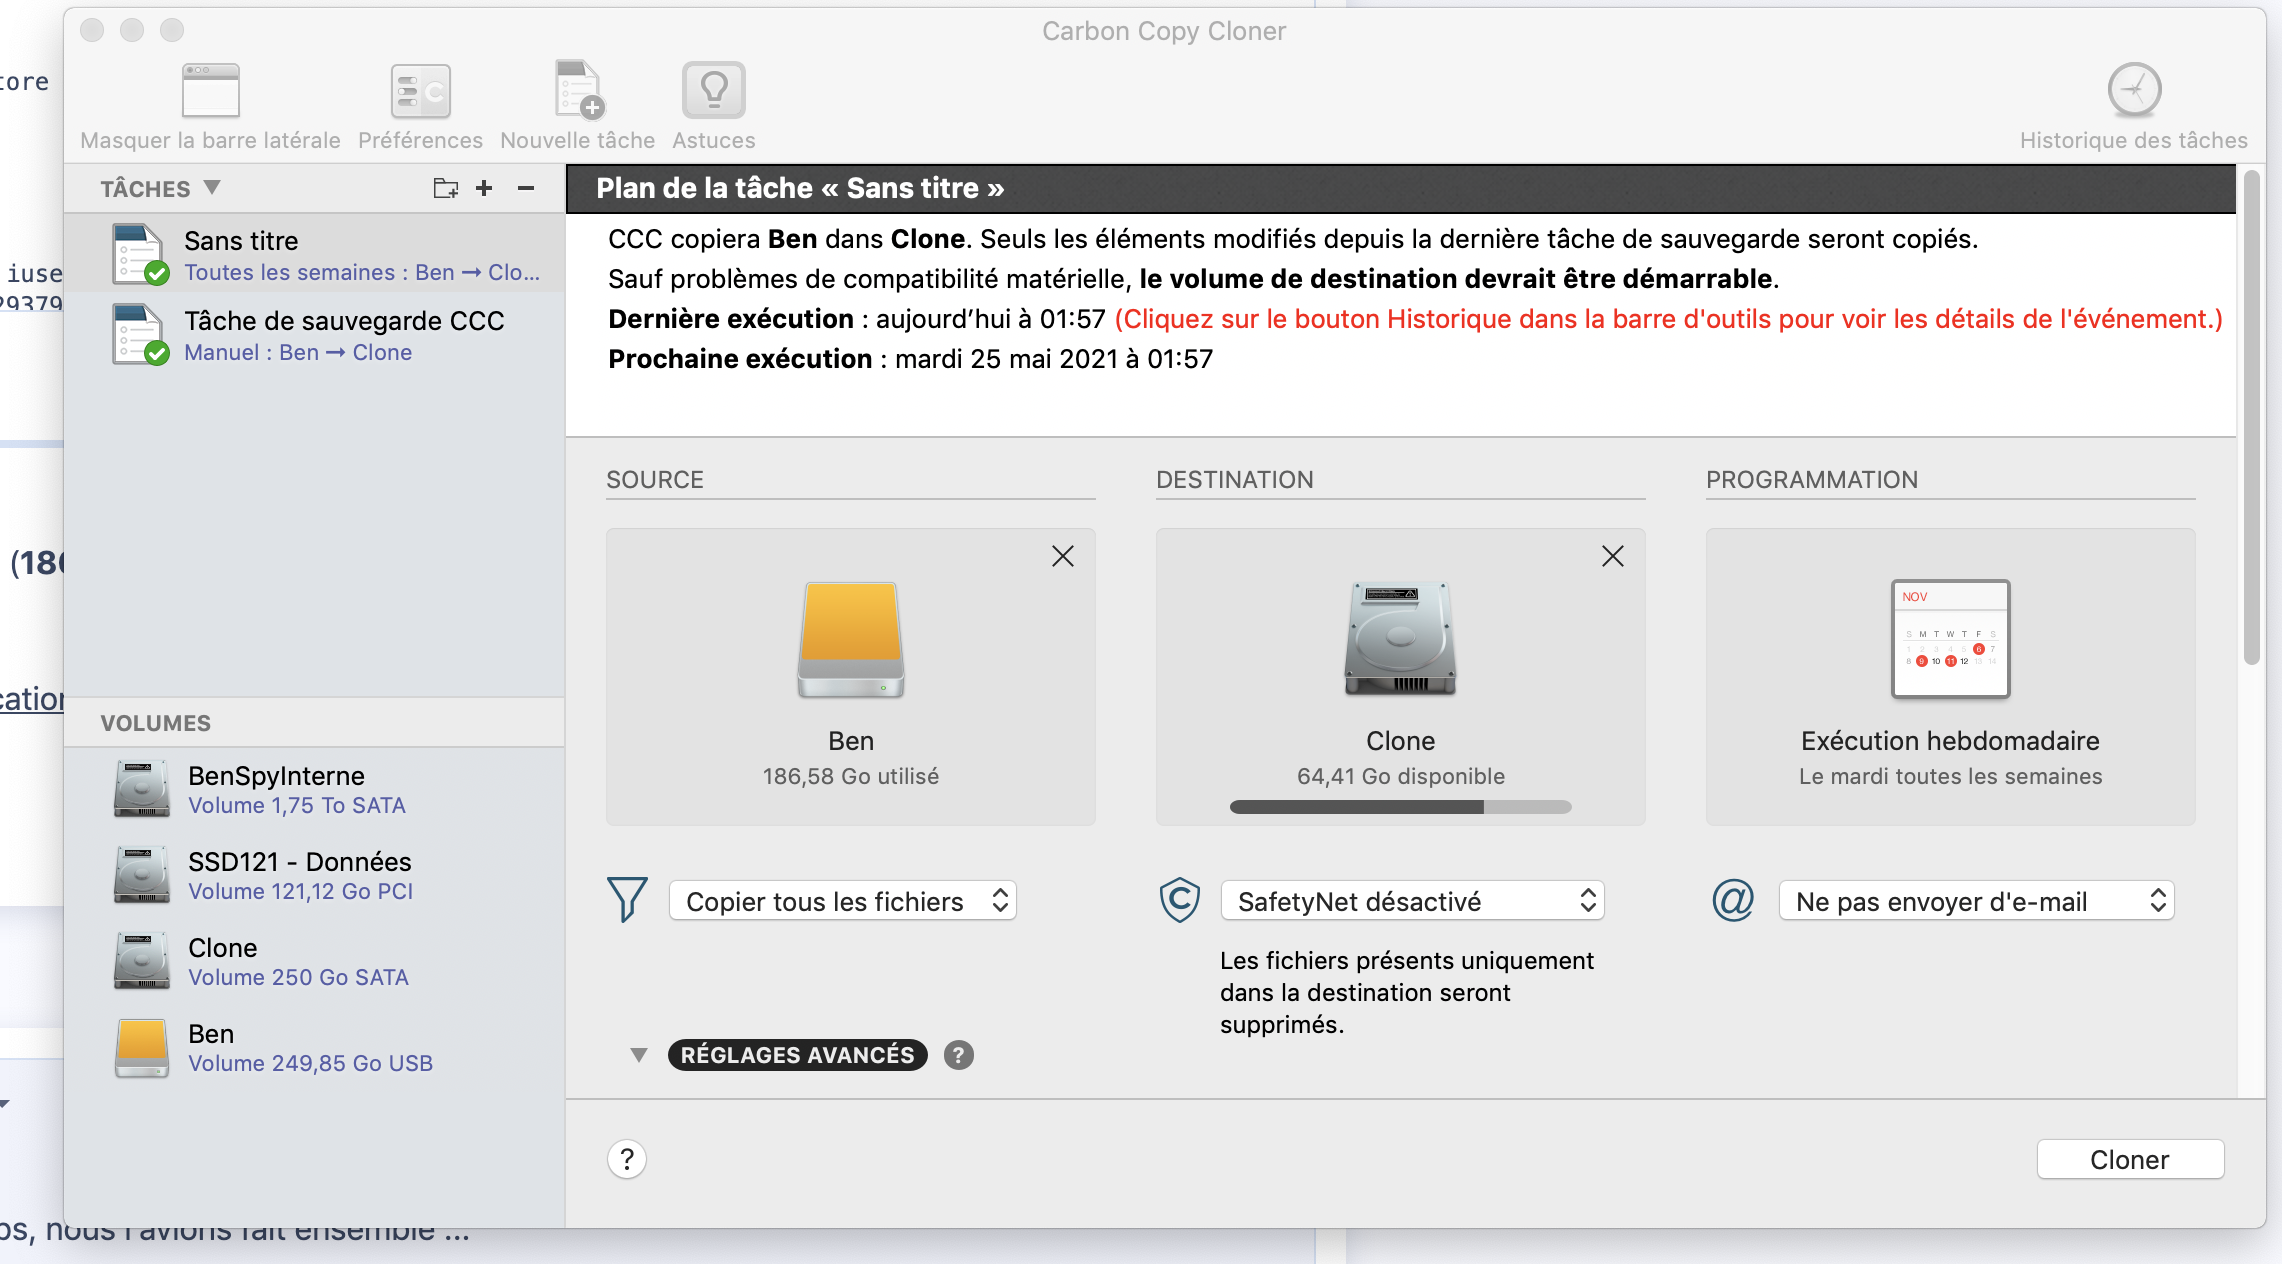Click the BenSpyInterne hard drive icon

click(x=141, y=790)
